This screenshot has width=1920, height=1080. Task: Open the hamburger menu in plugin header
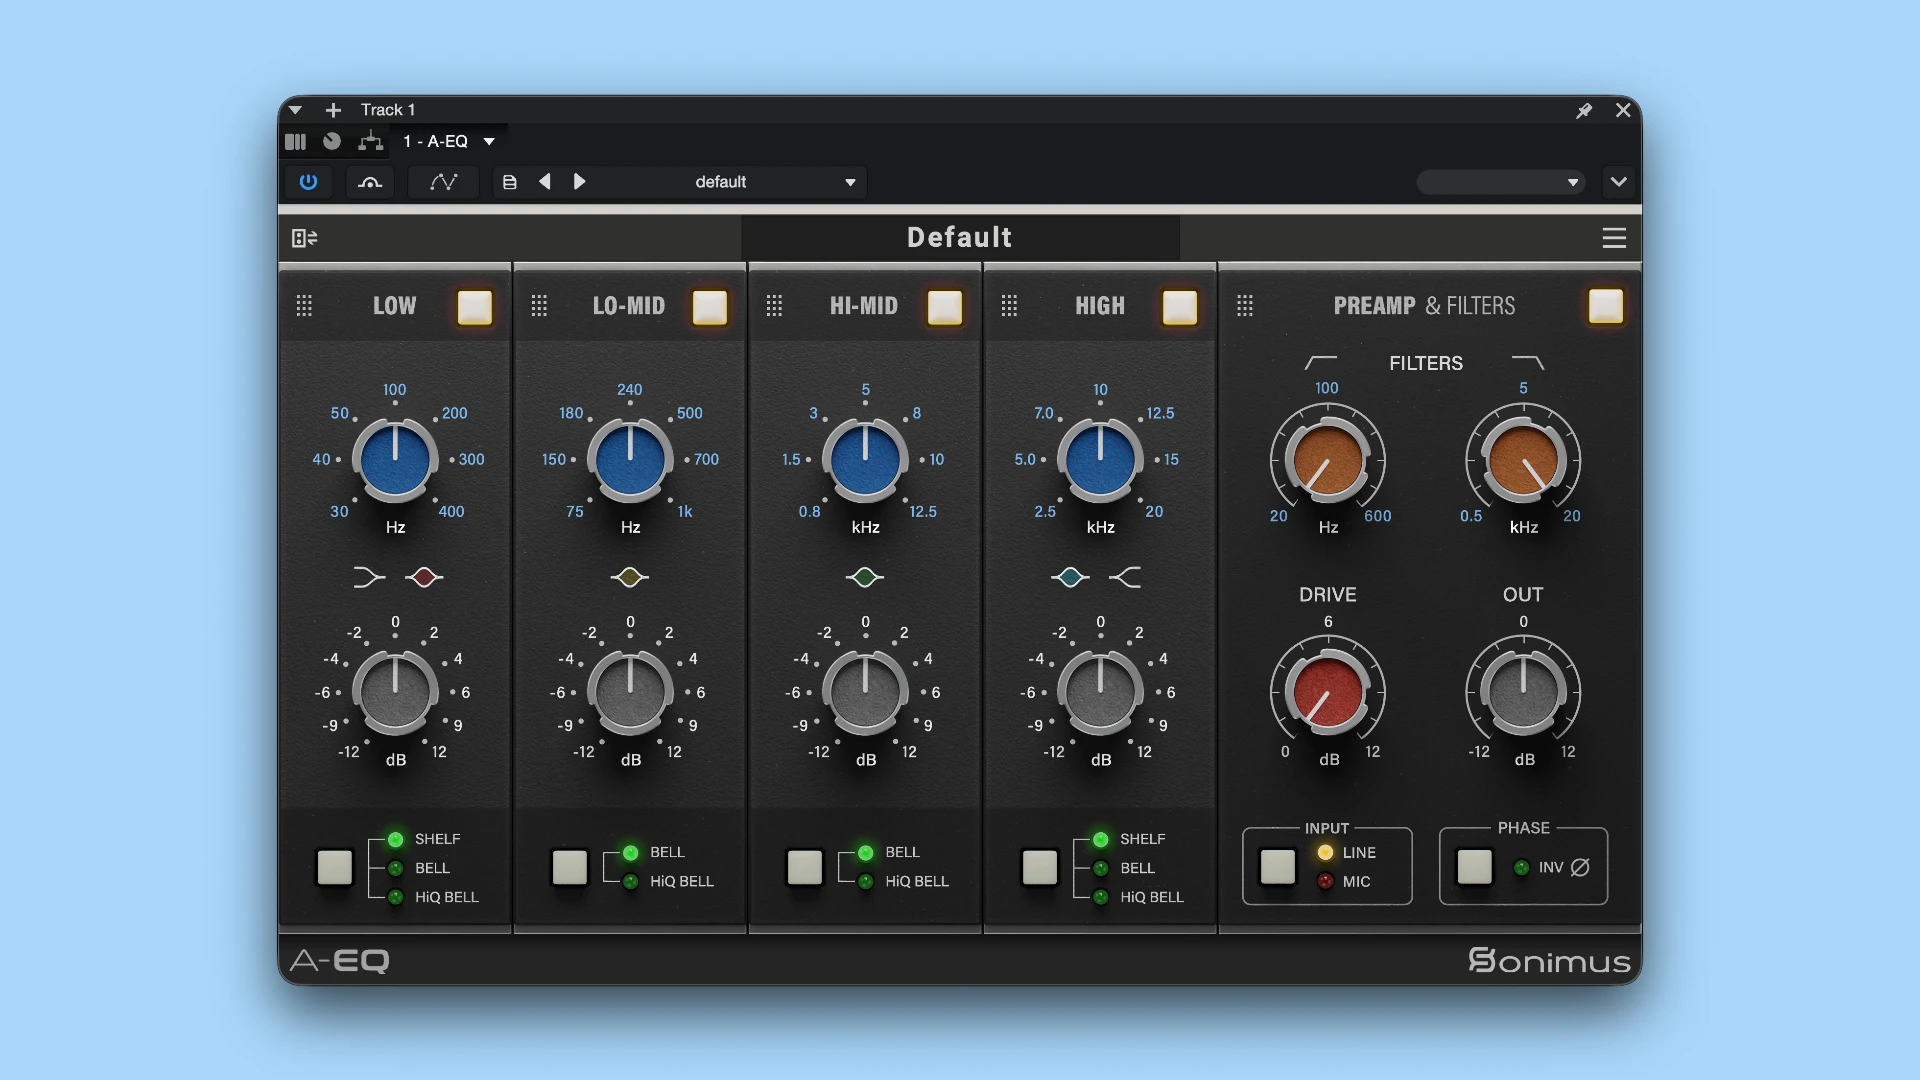(x=1614, y=238)
